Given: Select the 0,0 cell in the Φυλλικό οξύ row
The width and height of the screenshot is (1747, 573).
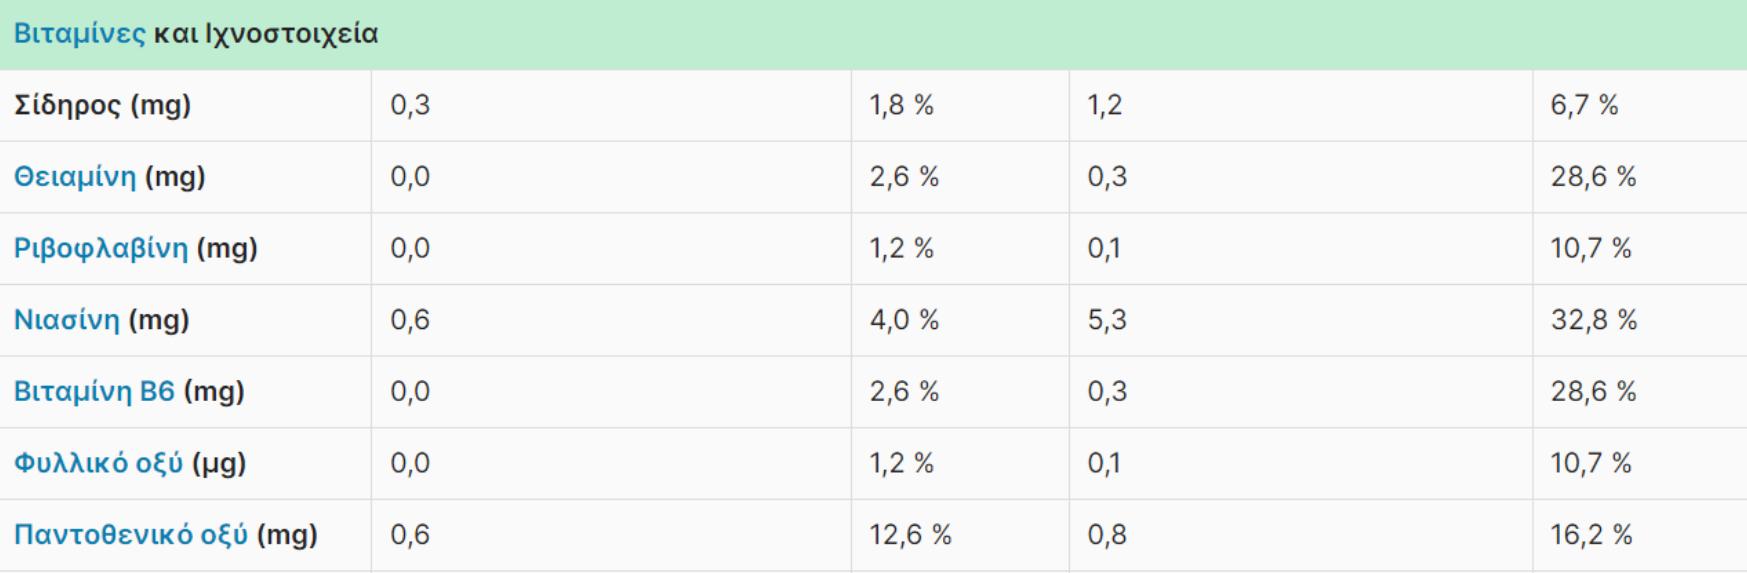Looking at the screenshot, I should tap(410, 463).
